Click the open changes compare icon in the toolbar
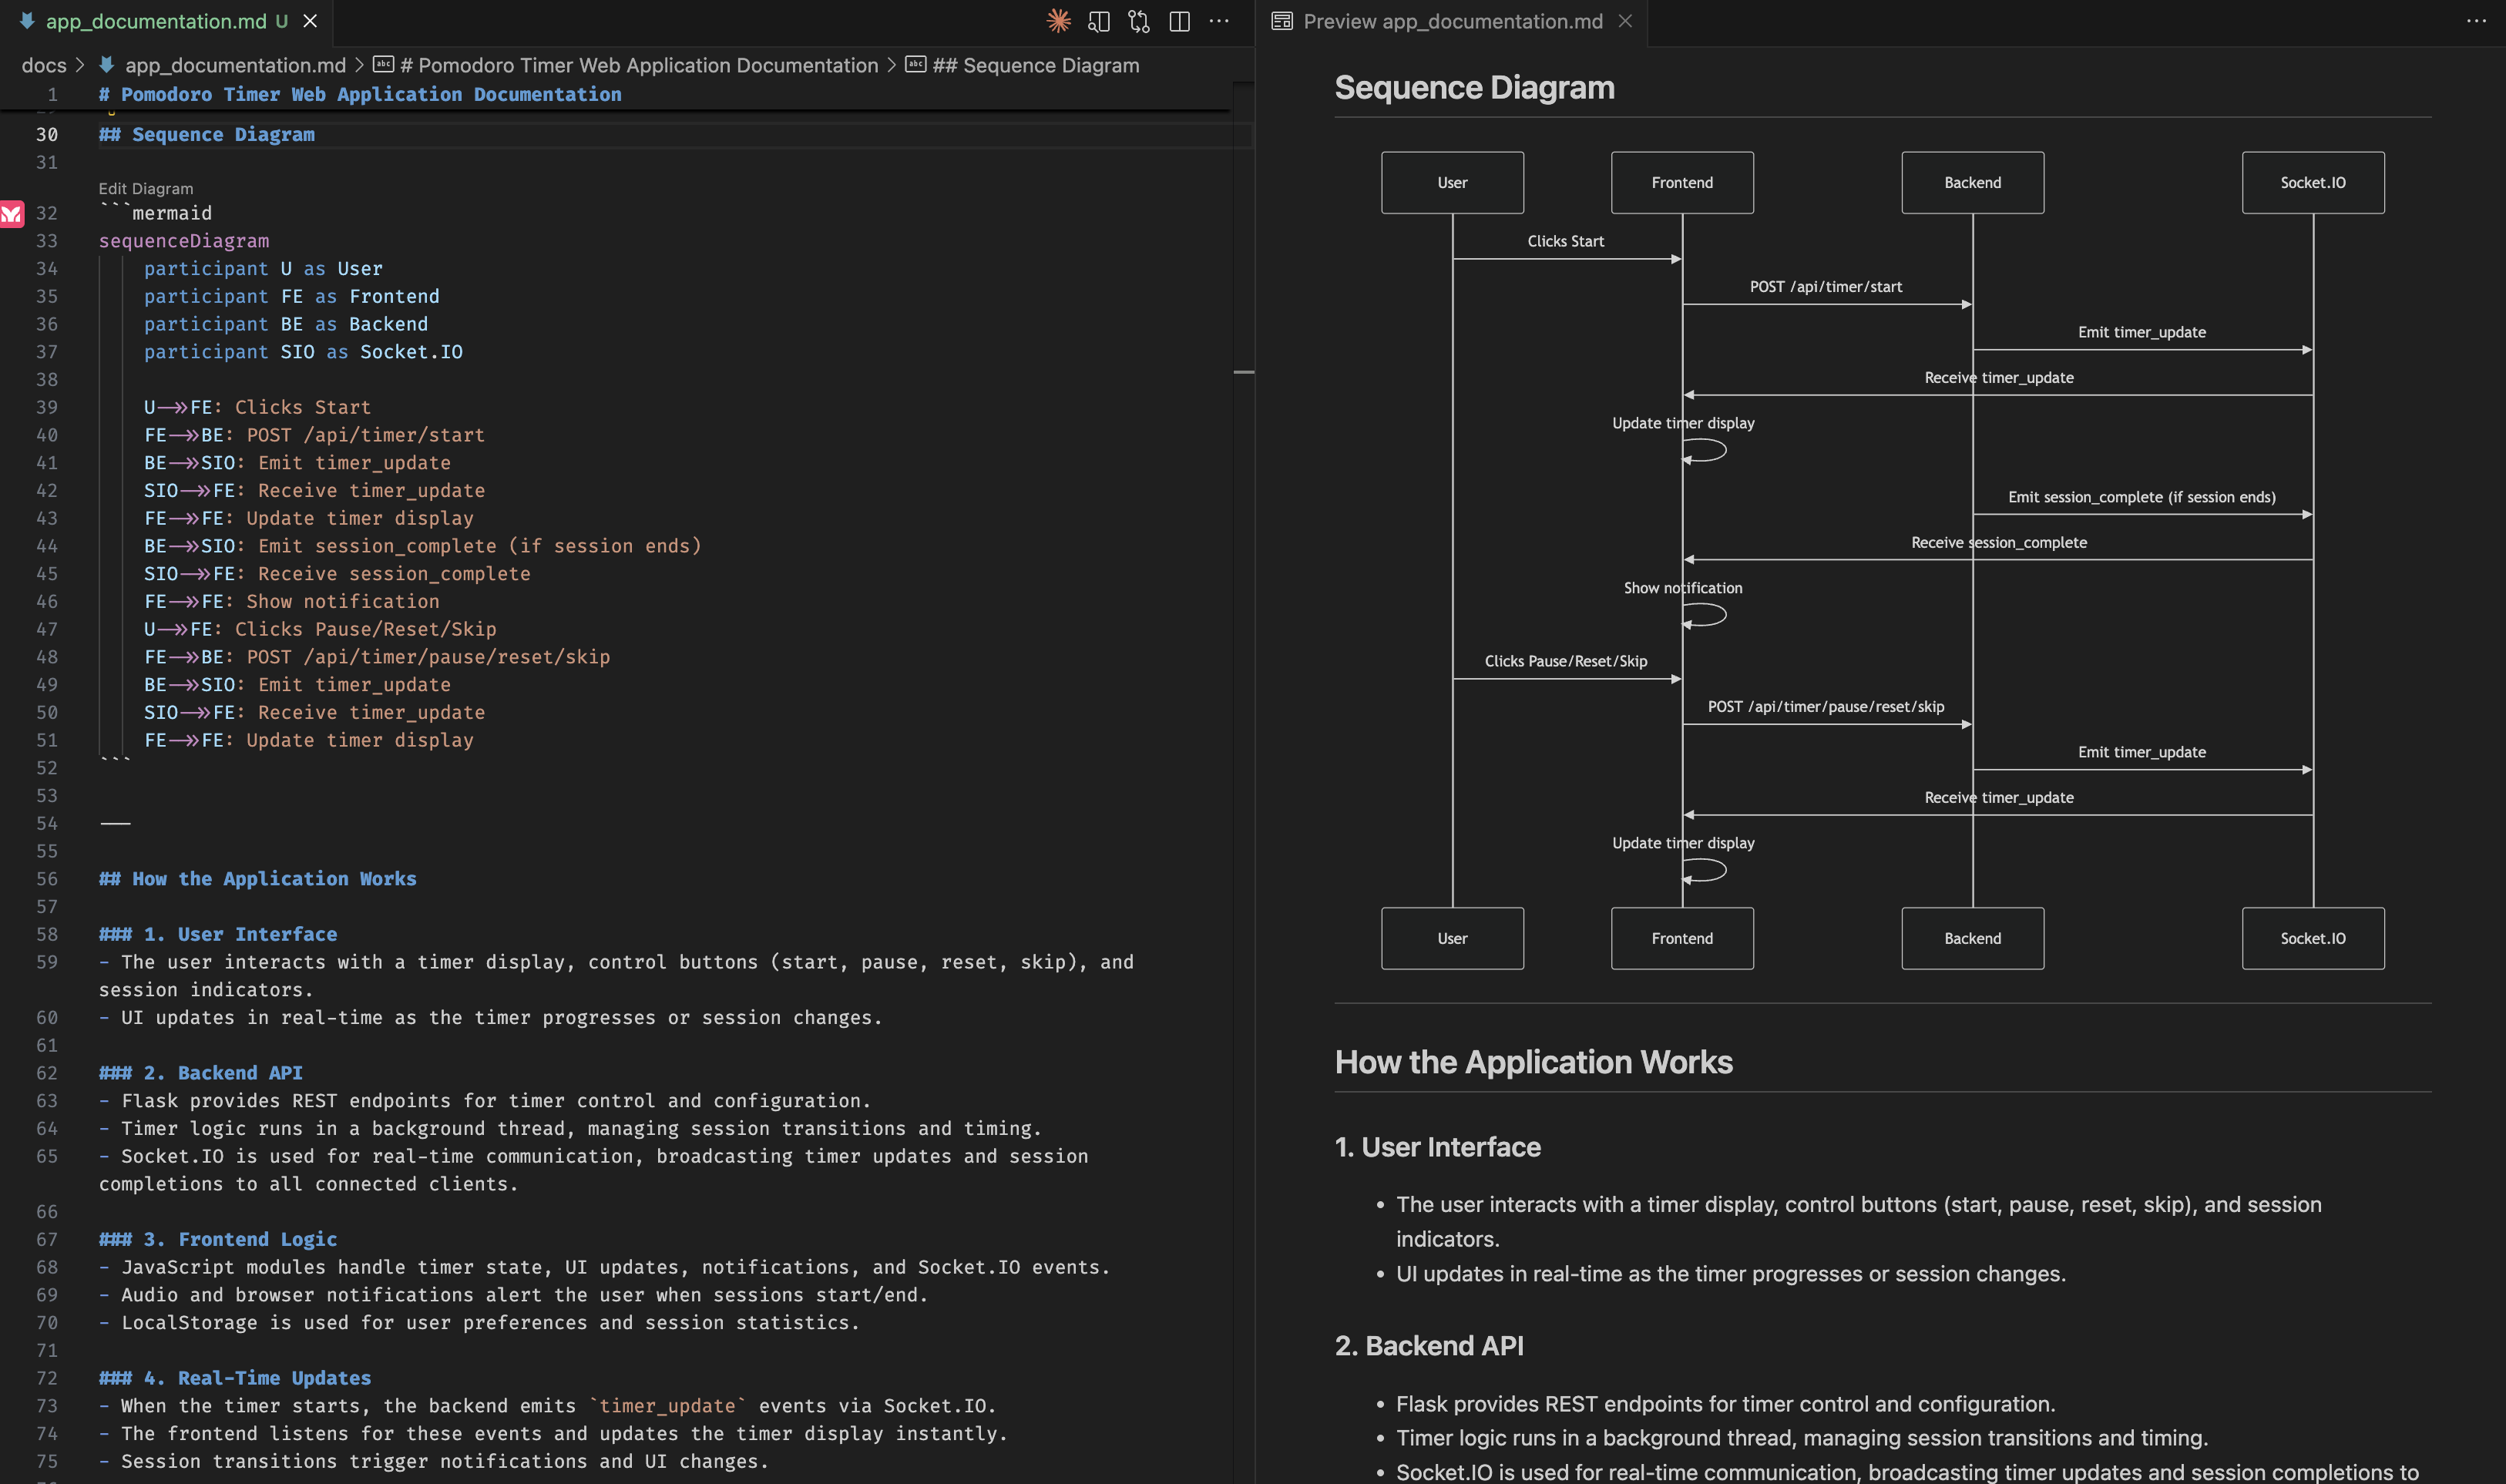Screen dimensions: 2506x1484 coord(1138,21)
